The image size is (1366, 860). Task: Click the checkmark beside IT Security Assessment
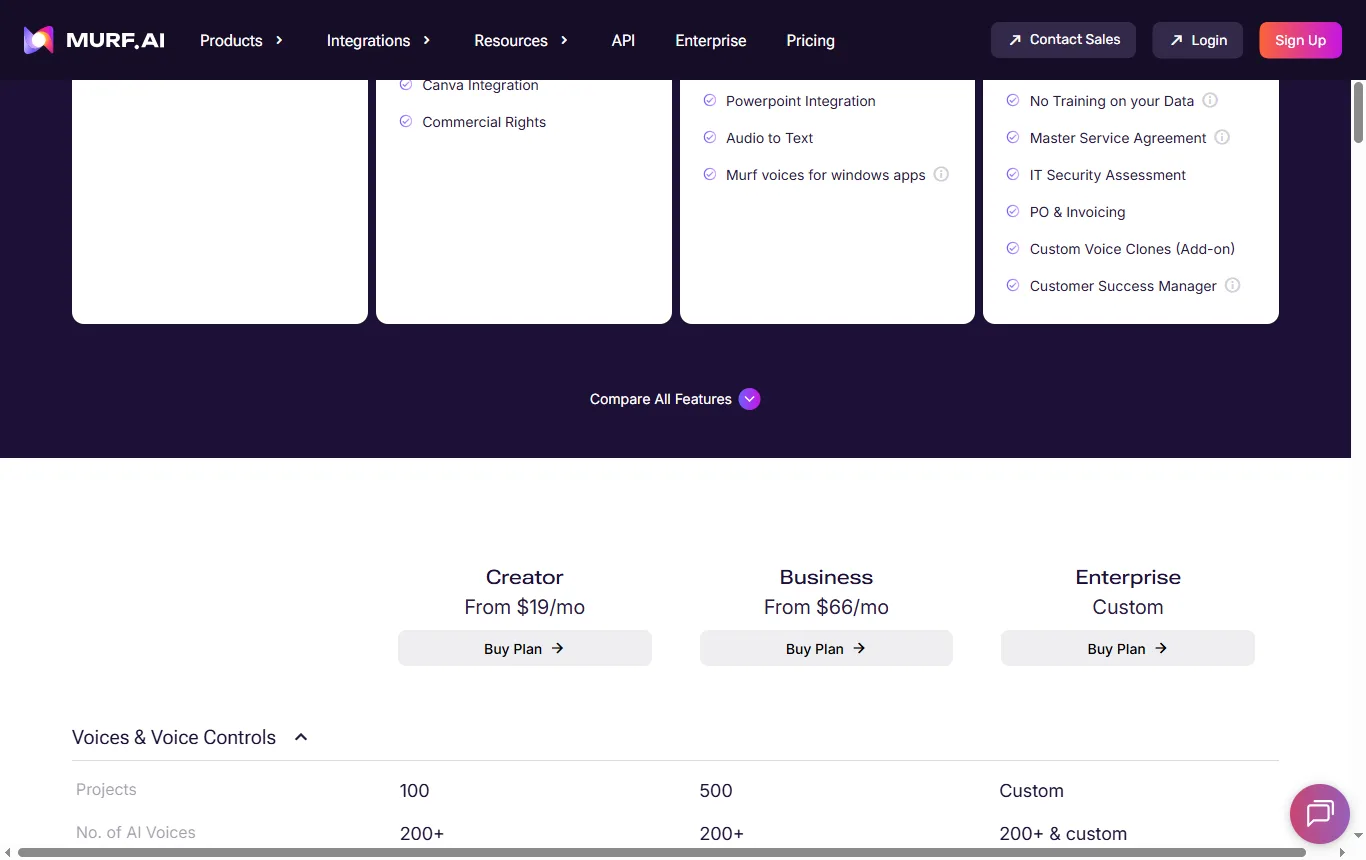click(1013, 174)
